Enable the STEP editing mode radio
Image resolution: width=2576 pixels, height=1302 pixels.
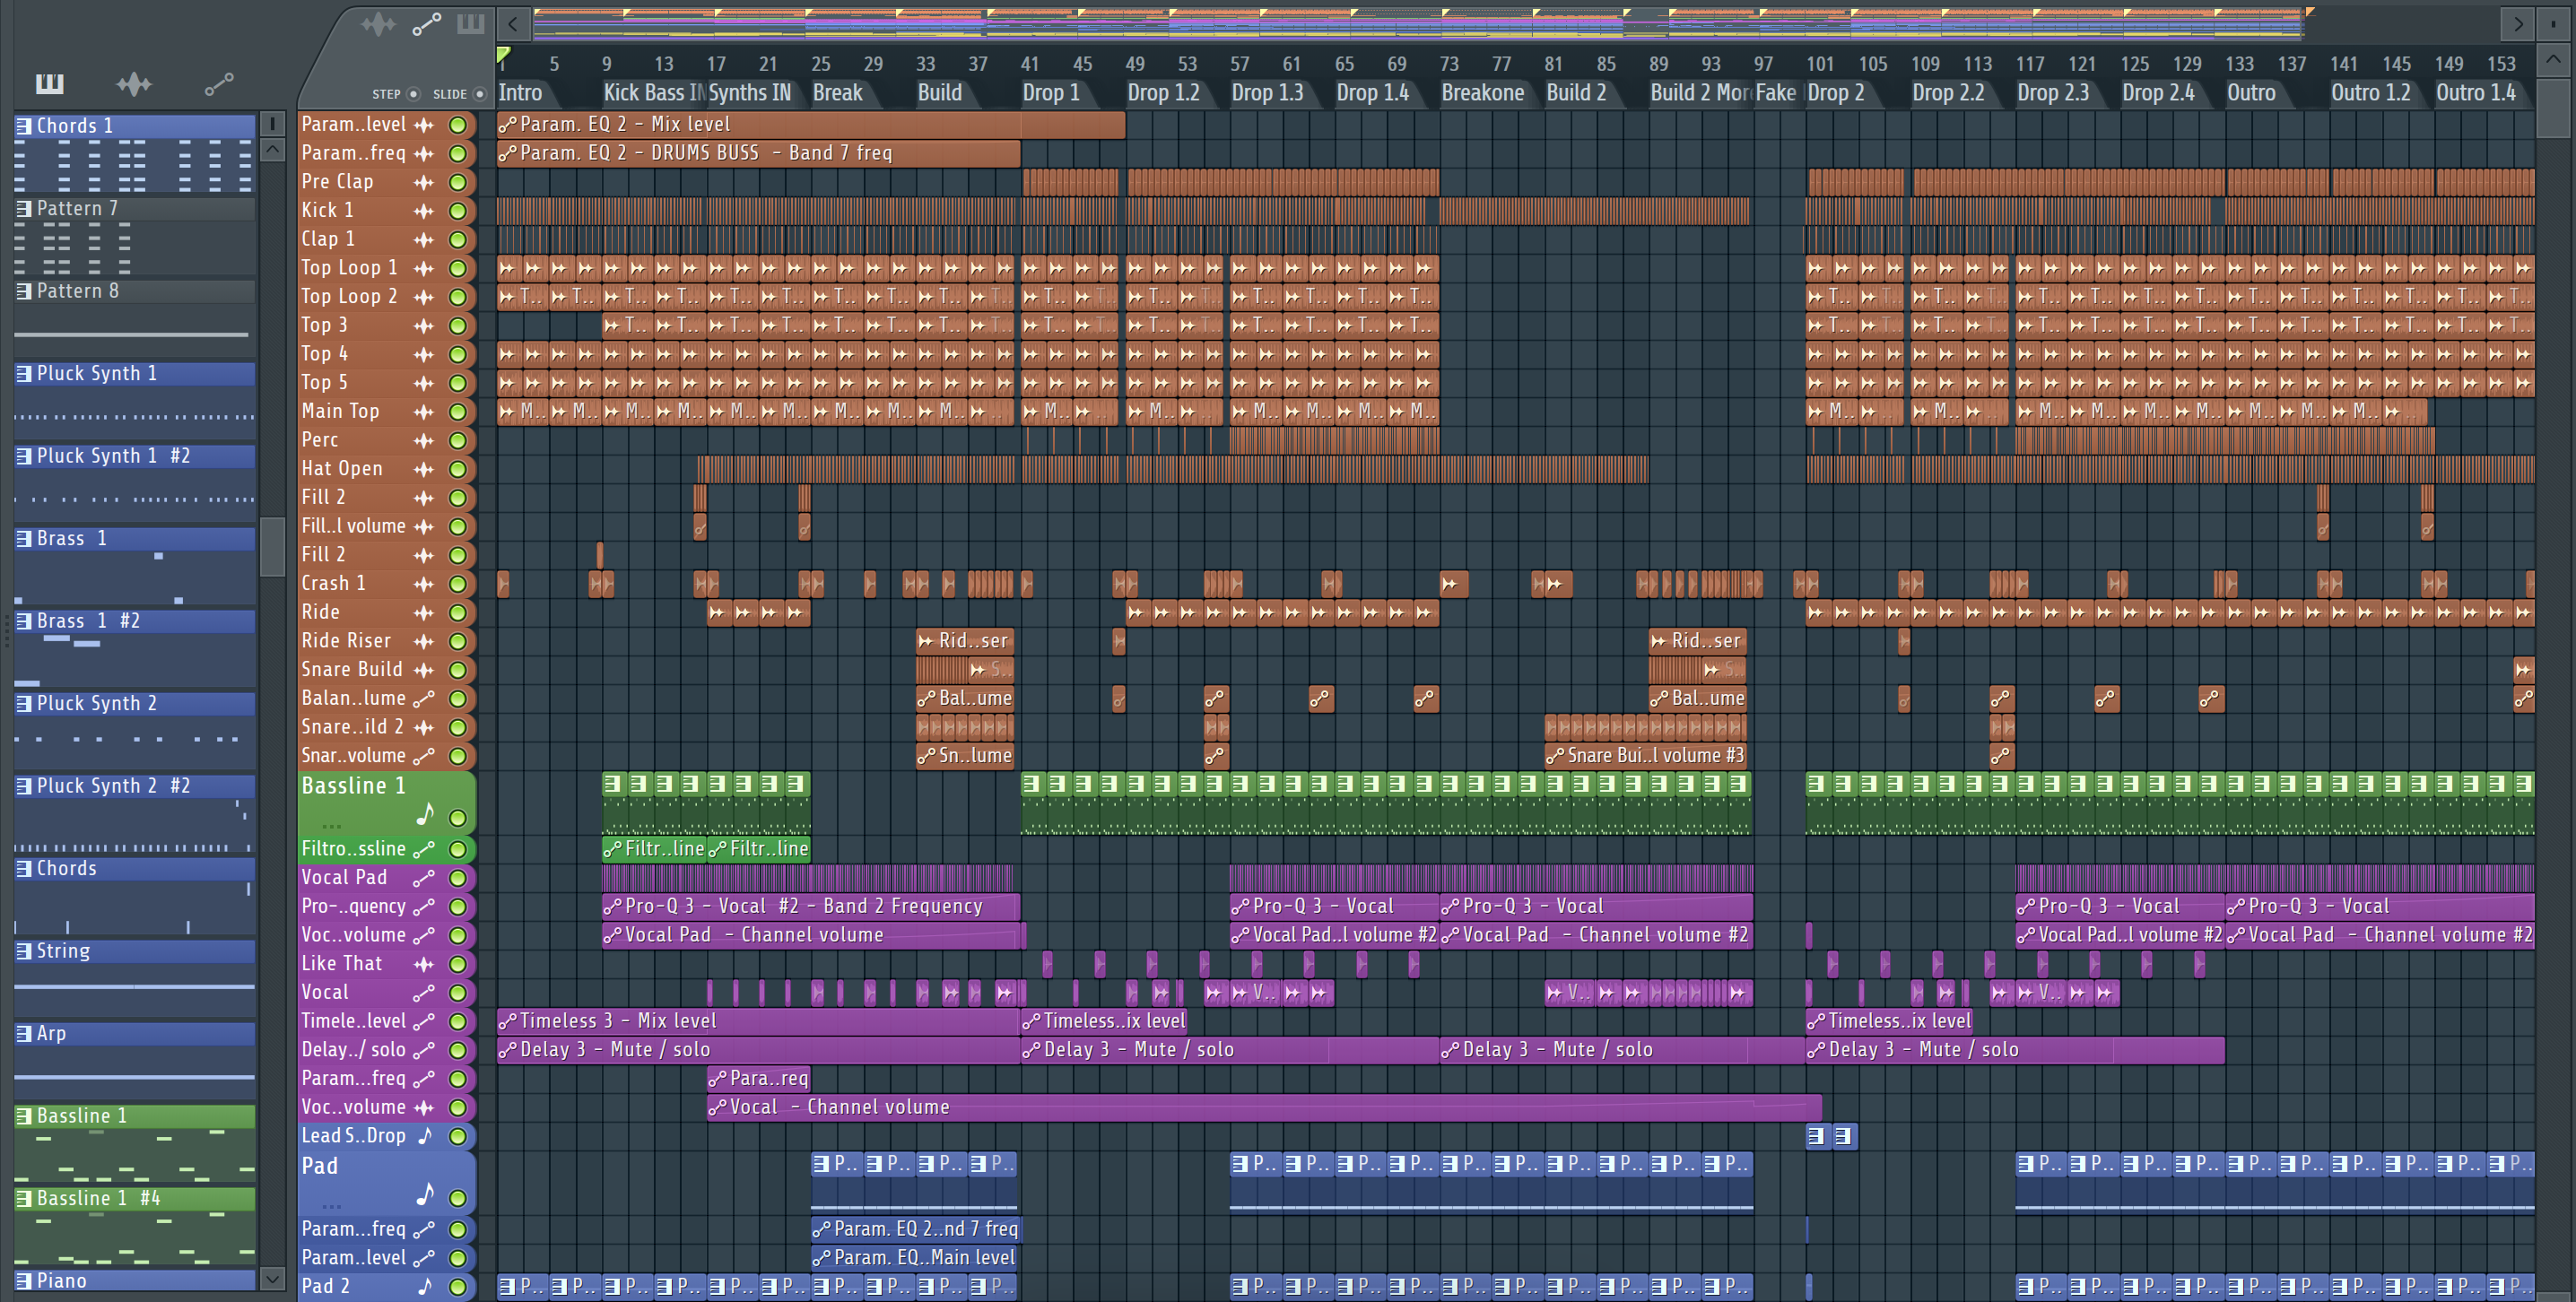click(x=413, y=94)
